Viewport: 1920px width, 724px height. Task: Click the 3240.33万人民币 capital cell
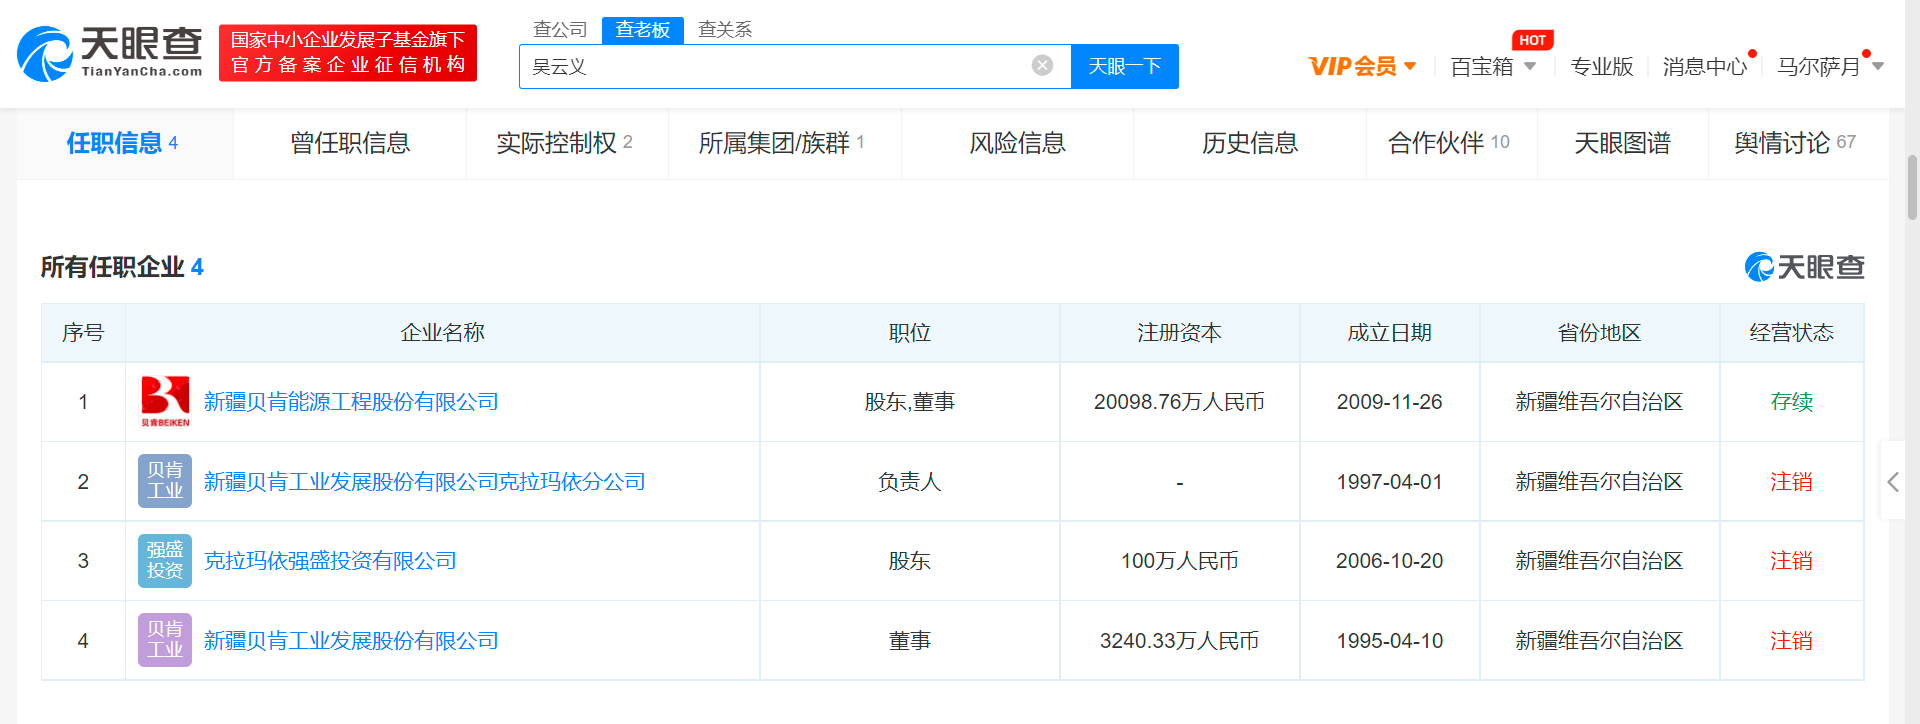pyautogui.click(x=1179, y=640)
